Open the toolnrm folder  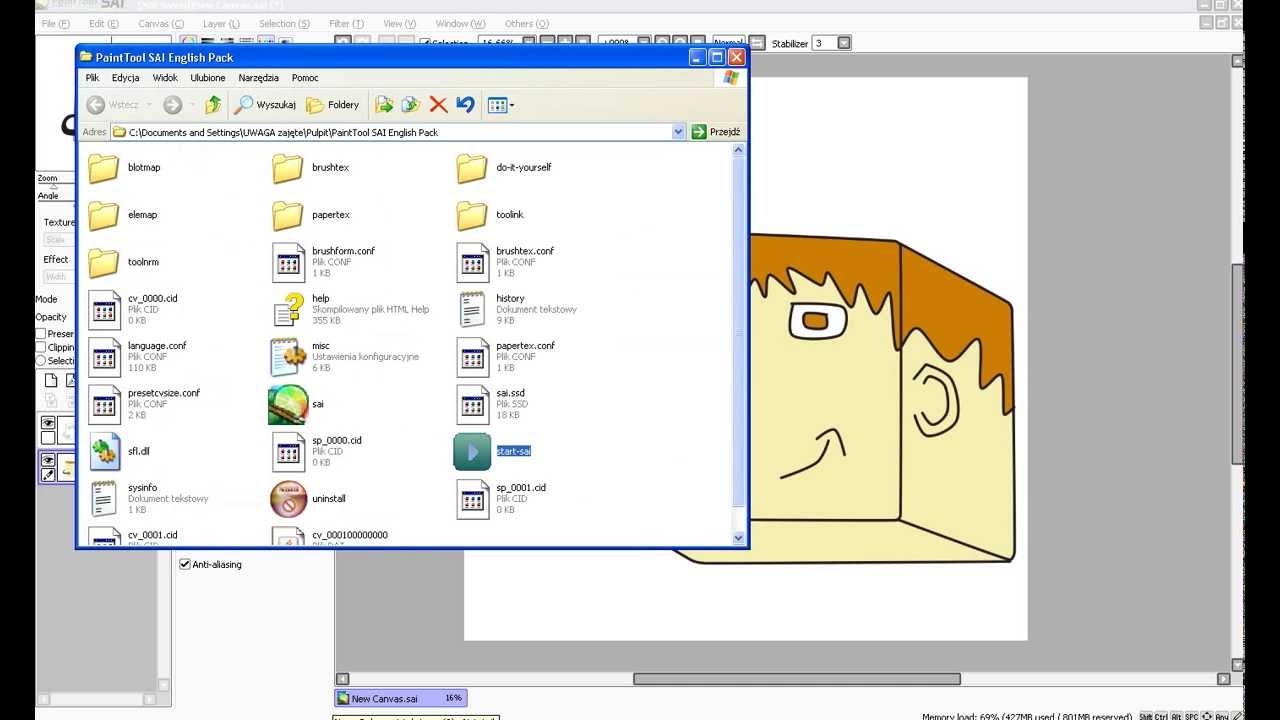(x=104, y=262)
